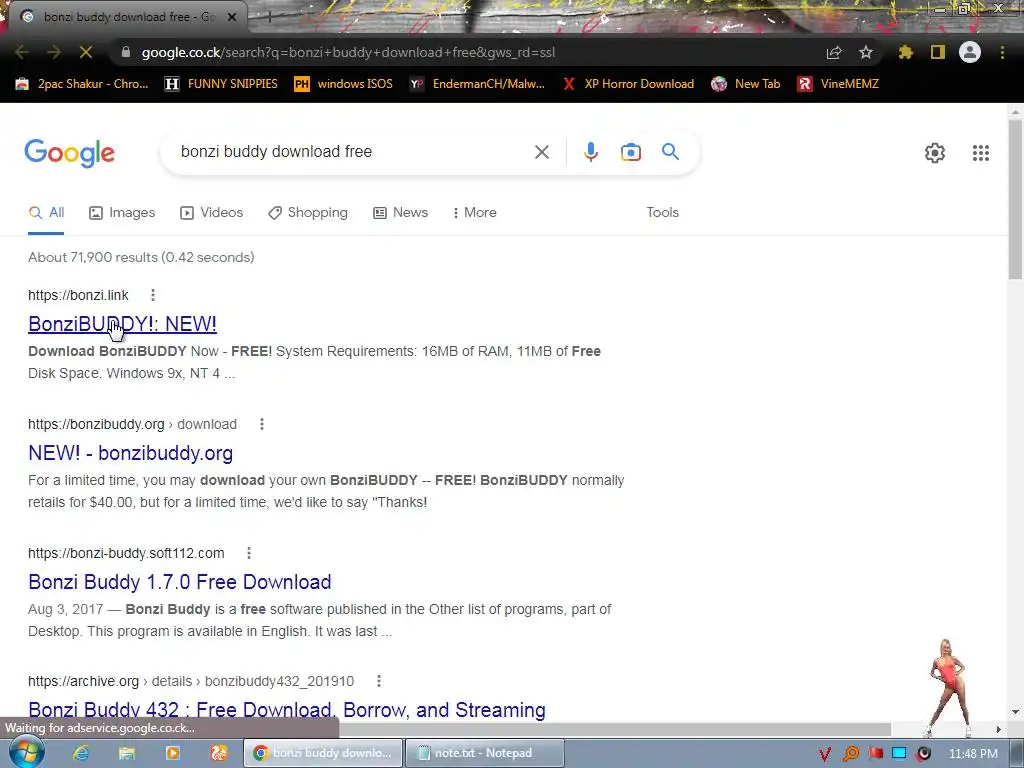
Task: Open the Chrome profile avatar
Action: 970,52
